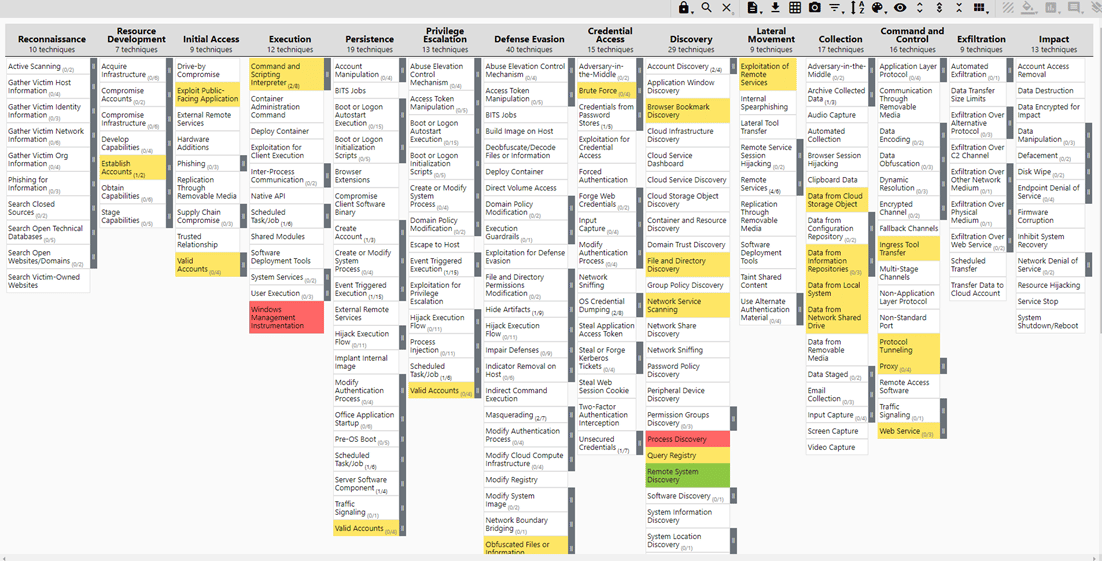Screen dimensions: 1102x561
Task: Click the download layer arrow icon
Action: (775, 8)
